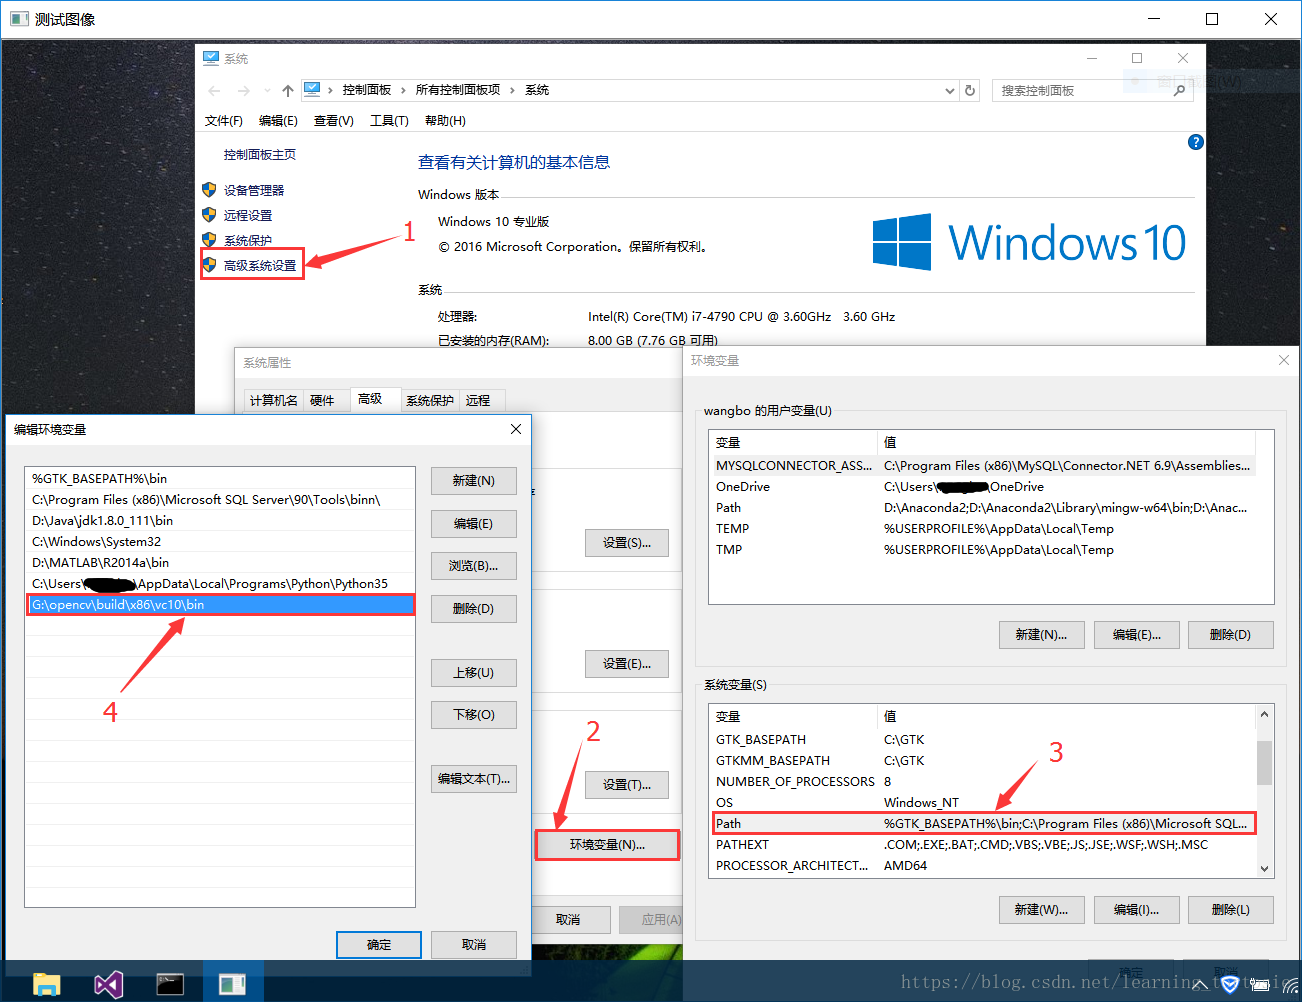Click 删除(L) for system variables

click(1230, 910)
